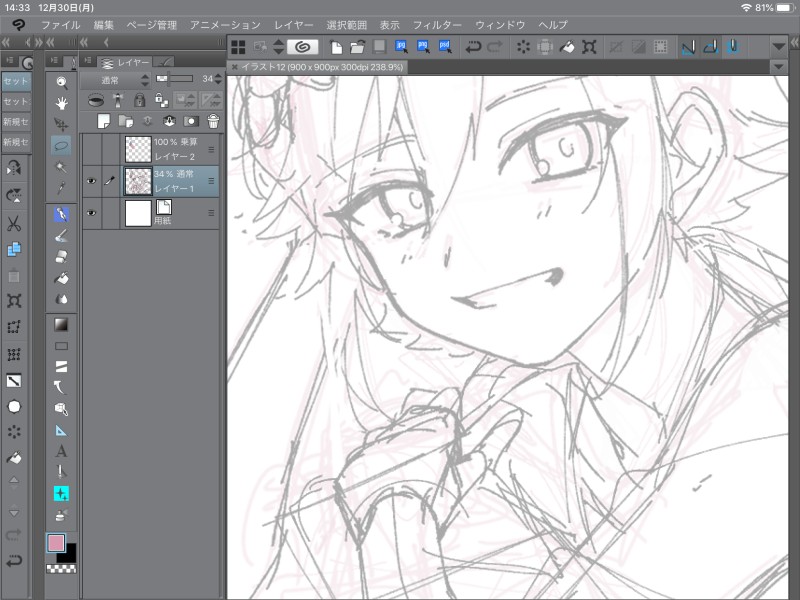Select the Fill bucket tool in tool palette
Image resolution: width=800 pixels, height=600 pixels.
point(61,278)
